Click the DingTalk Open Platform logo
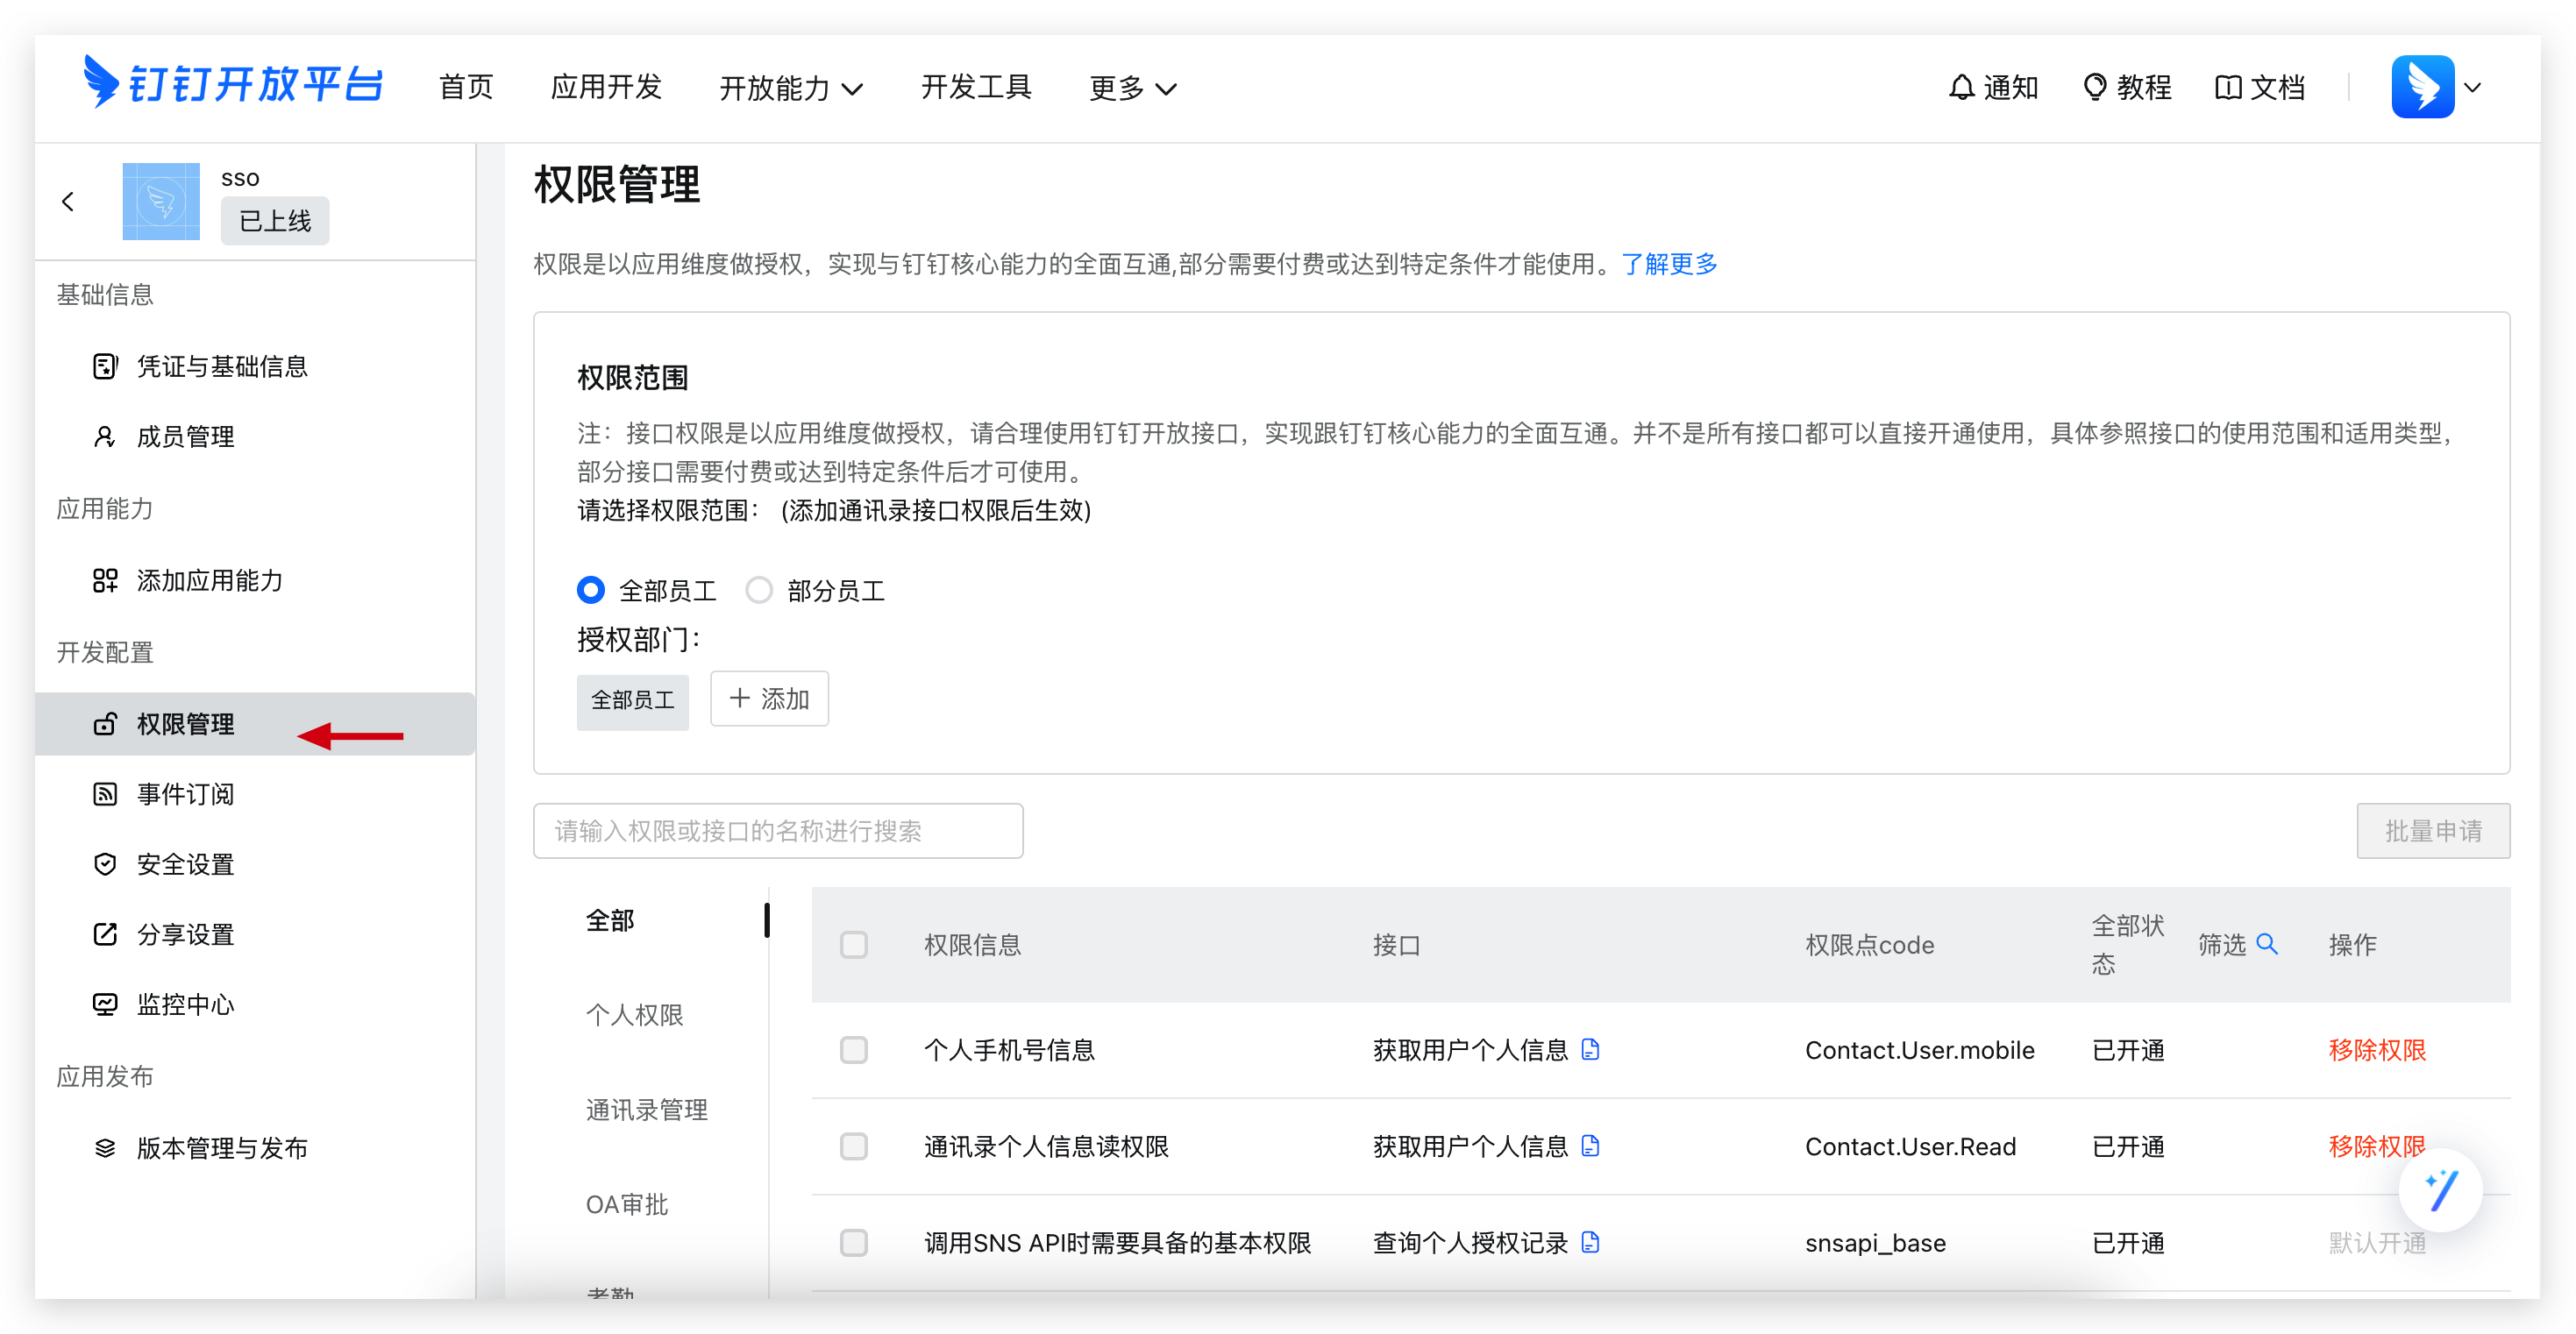Image resolution: width=2576 pixels, height=1334 pixels. [x=233, y=84]
